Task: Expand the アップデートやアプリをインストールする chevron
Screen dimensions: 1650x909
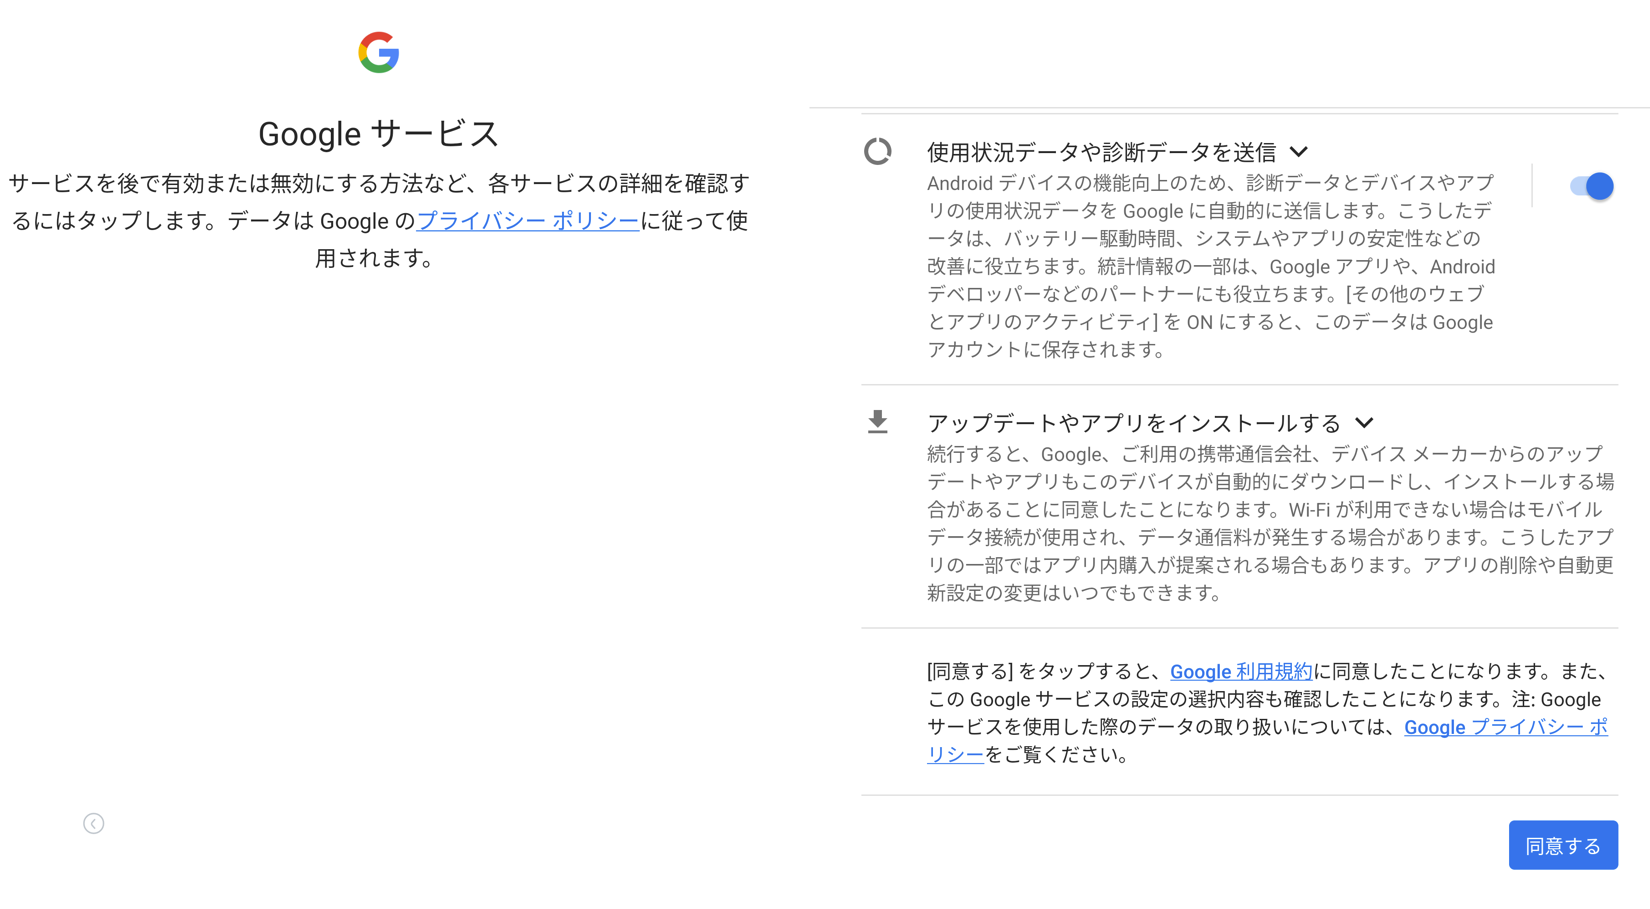Action: [1364, 423]
